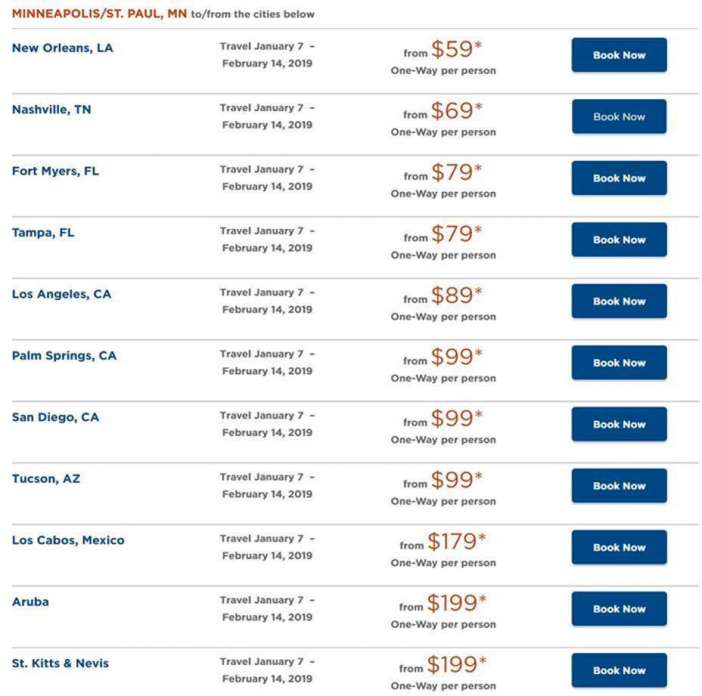Click Book Now for Nashville, TN
The height and width of the screenshot is (696, 702).
tap(619, 117)
